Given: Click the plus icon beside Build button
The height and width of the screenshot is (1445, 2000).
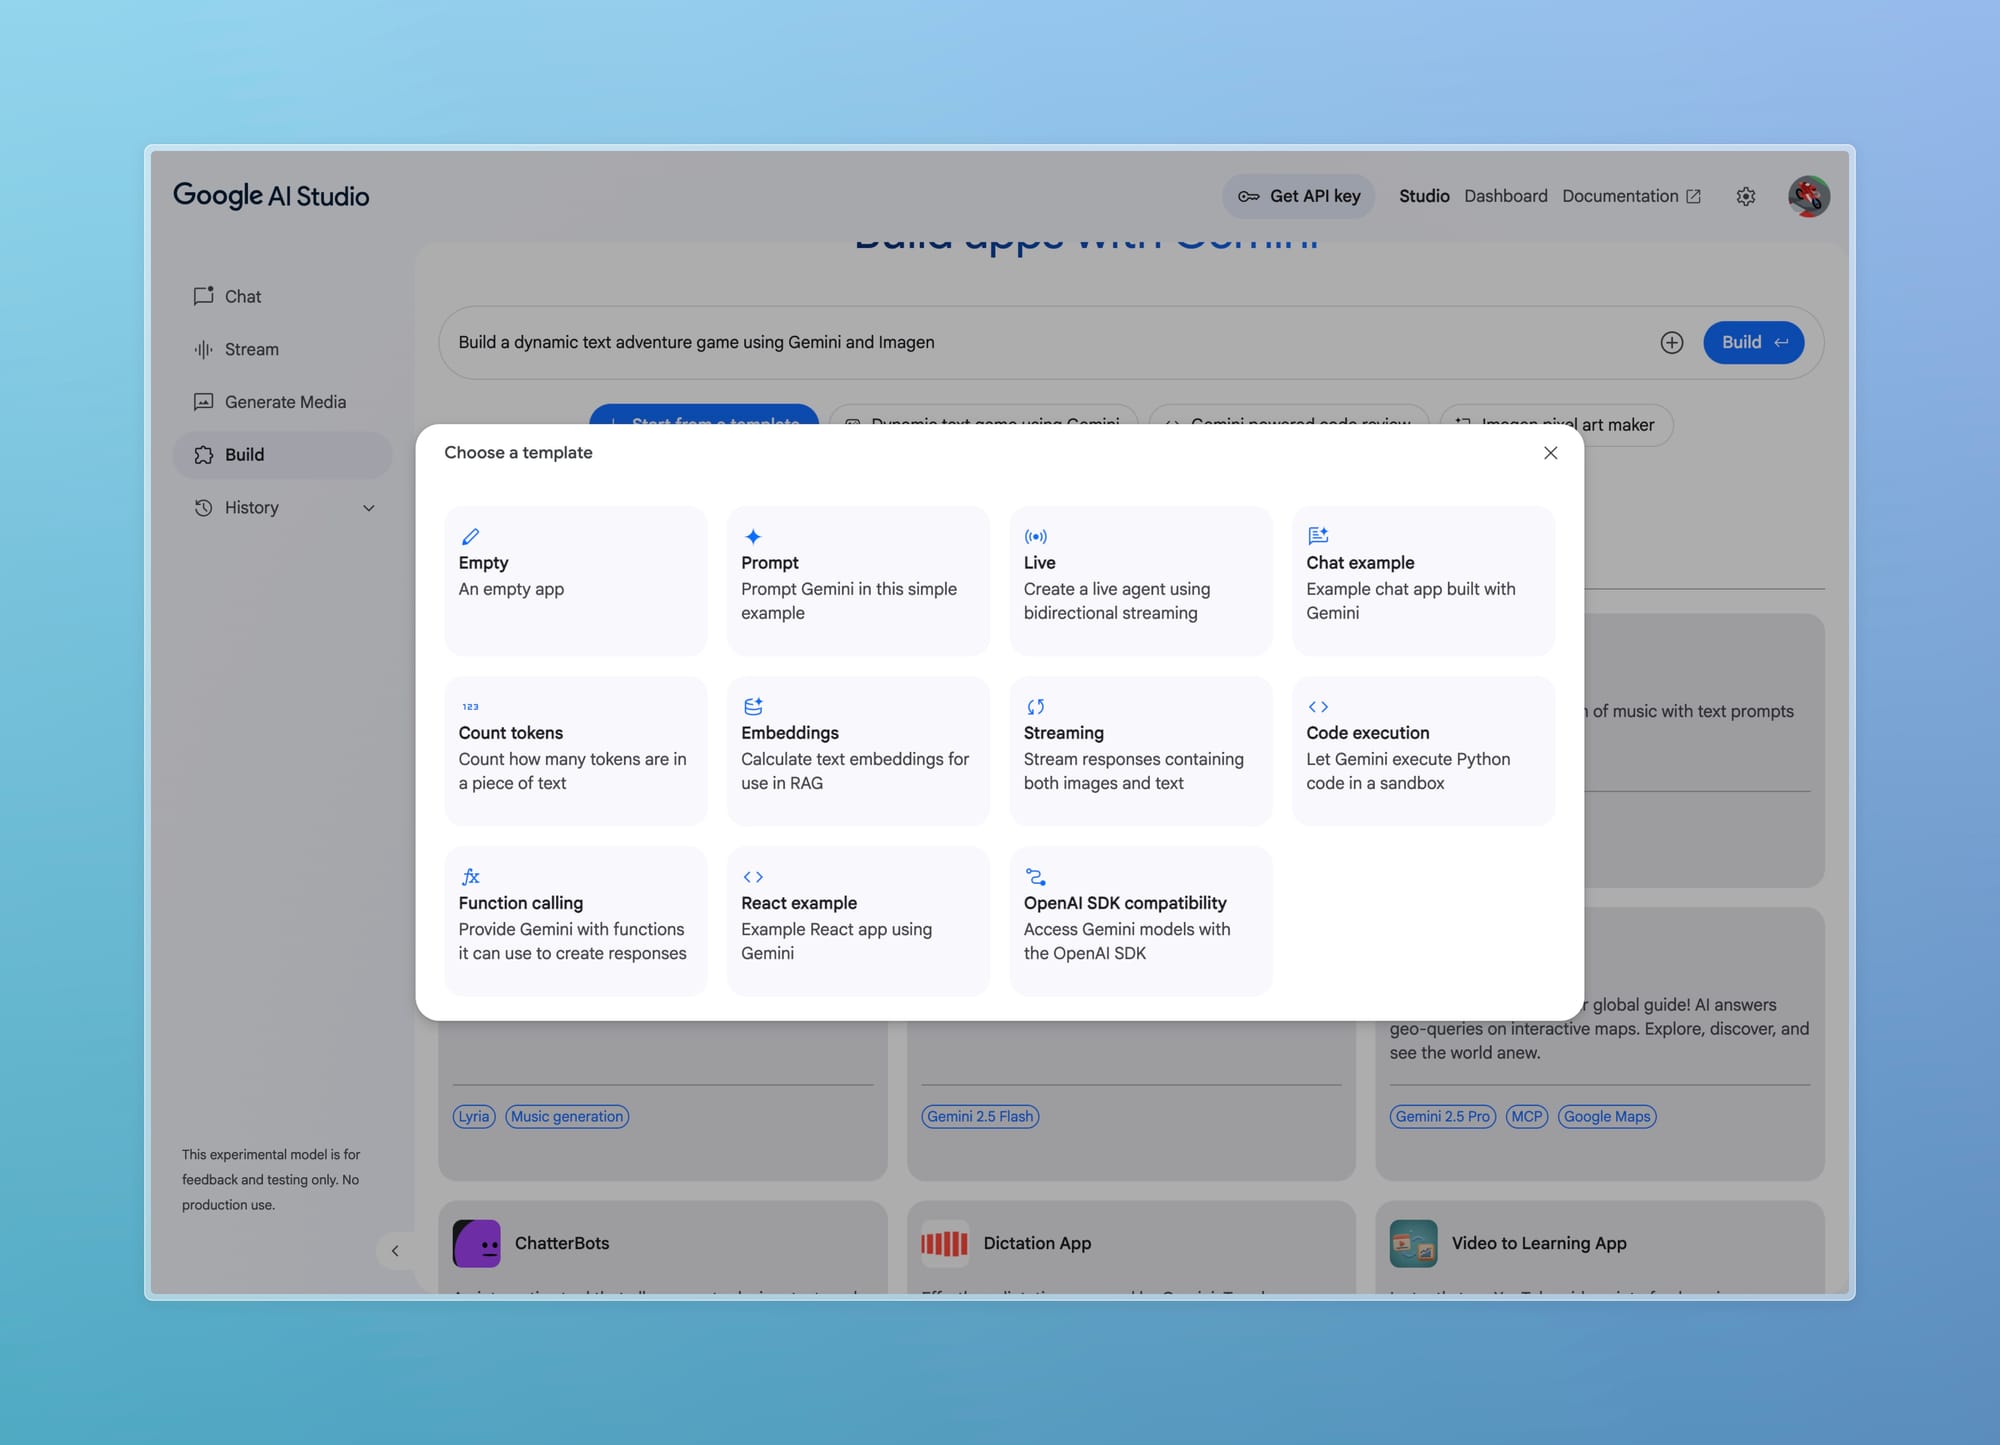Looking at the screenshot, I should (x=1672, y=342).
